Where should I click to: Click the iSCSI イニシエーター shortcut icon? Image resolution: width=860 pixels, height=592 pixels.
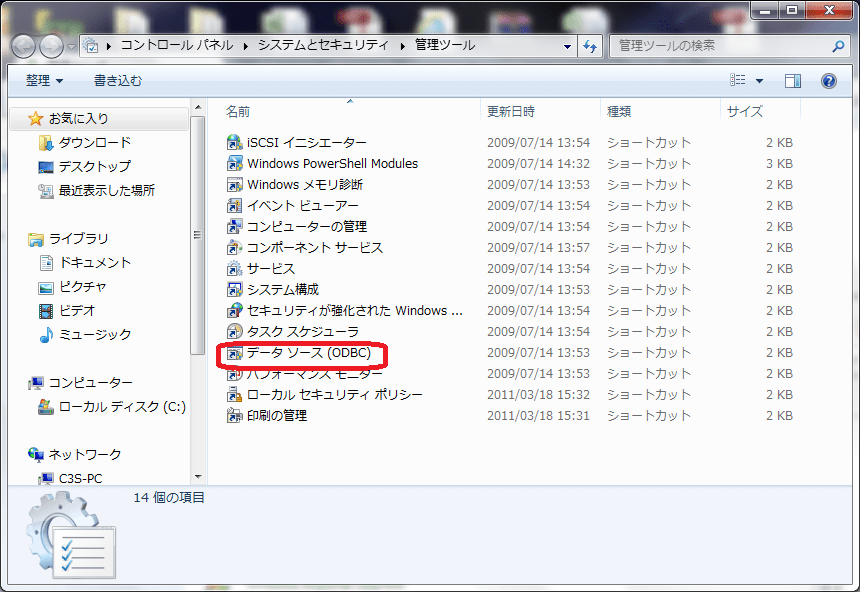pyautogui.click(x=234, y=143)
